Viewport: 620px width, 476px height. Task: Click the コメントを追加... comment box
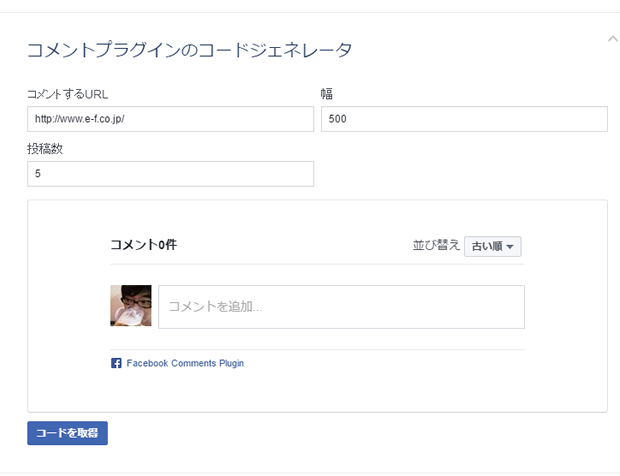click(341, 307)
